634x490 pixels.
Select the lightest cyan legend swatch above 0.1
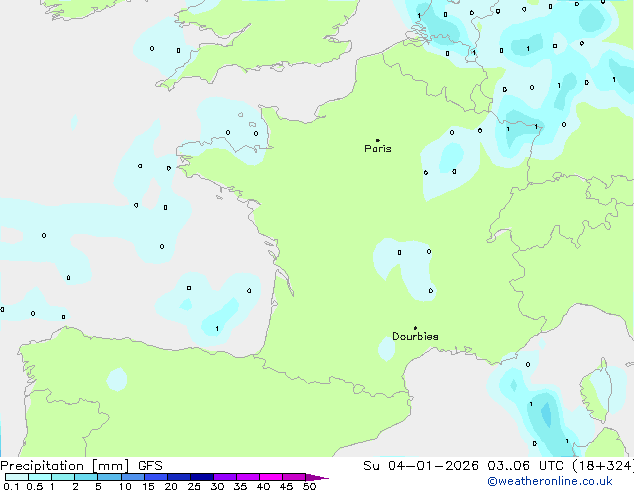point(17,477)
